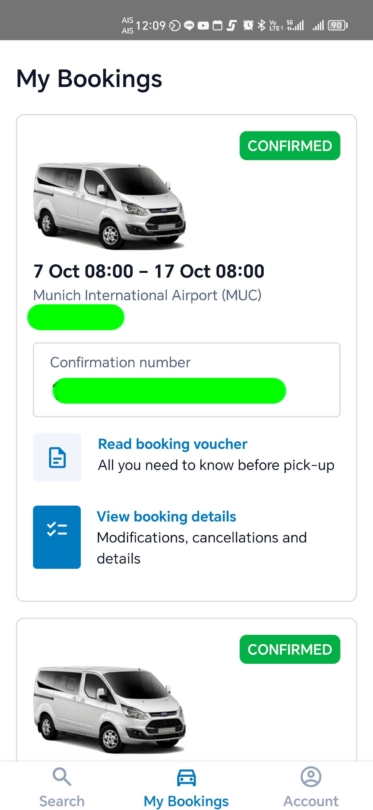Viewport: 373px width, 810px height.
Task: Open View booking details link
Action: coord(166,517)
